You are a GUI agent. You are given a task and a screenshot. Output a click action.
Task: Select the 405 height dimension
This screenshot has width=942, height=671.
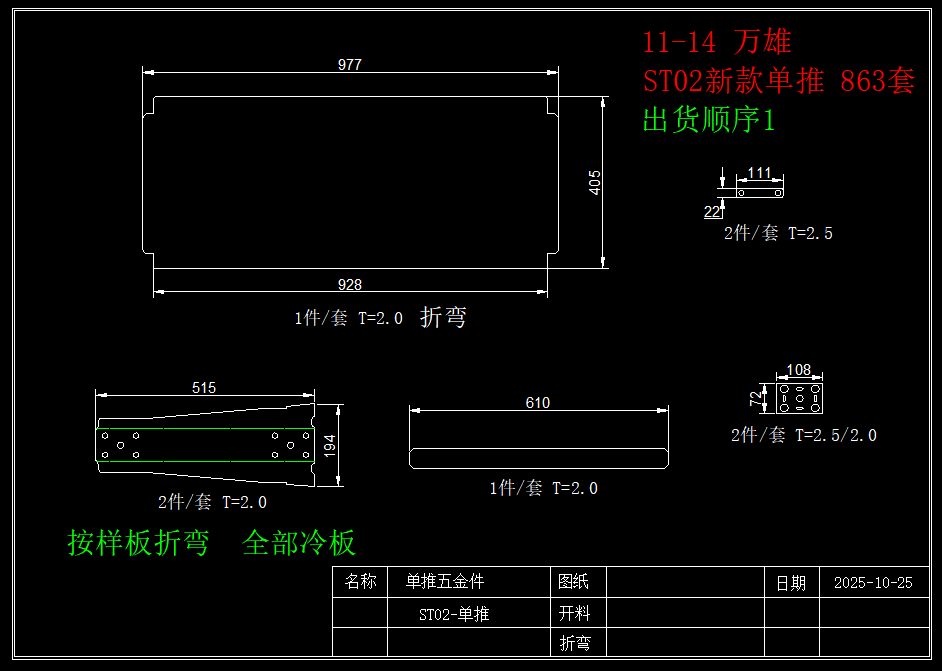tap(595, 182)
